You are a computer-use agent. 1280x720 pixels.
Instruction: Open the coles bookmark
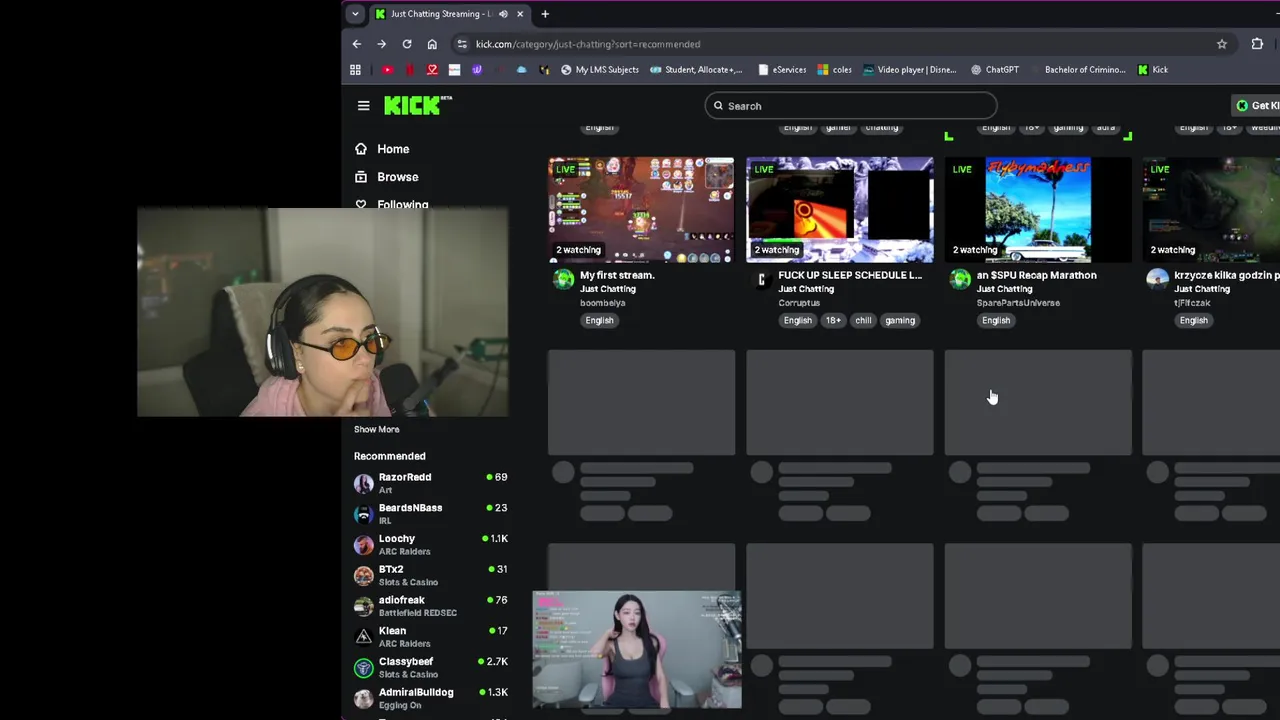tap(835, 70)
